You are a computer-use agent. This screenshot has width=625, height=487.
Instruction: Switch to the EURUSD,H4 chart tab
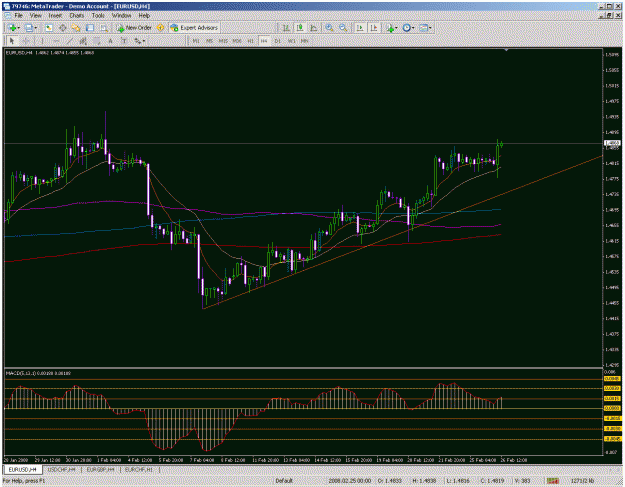pyautogui.click(x=22, y=470)
